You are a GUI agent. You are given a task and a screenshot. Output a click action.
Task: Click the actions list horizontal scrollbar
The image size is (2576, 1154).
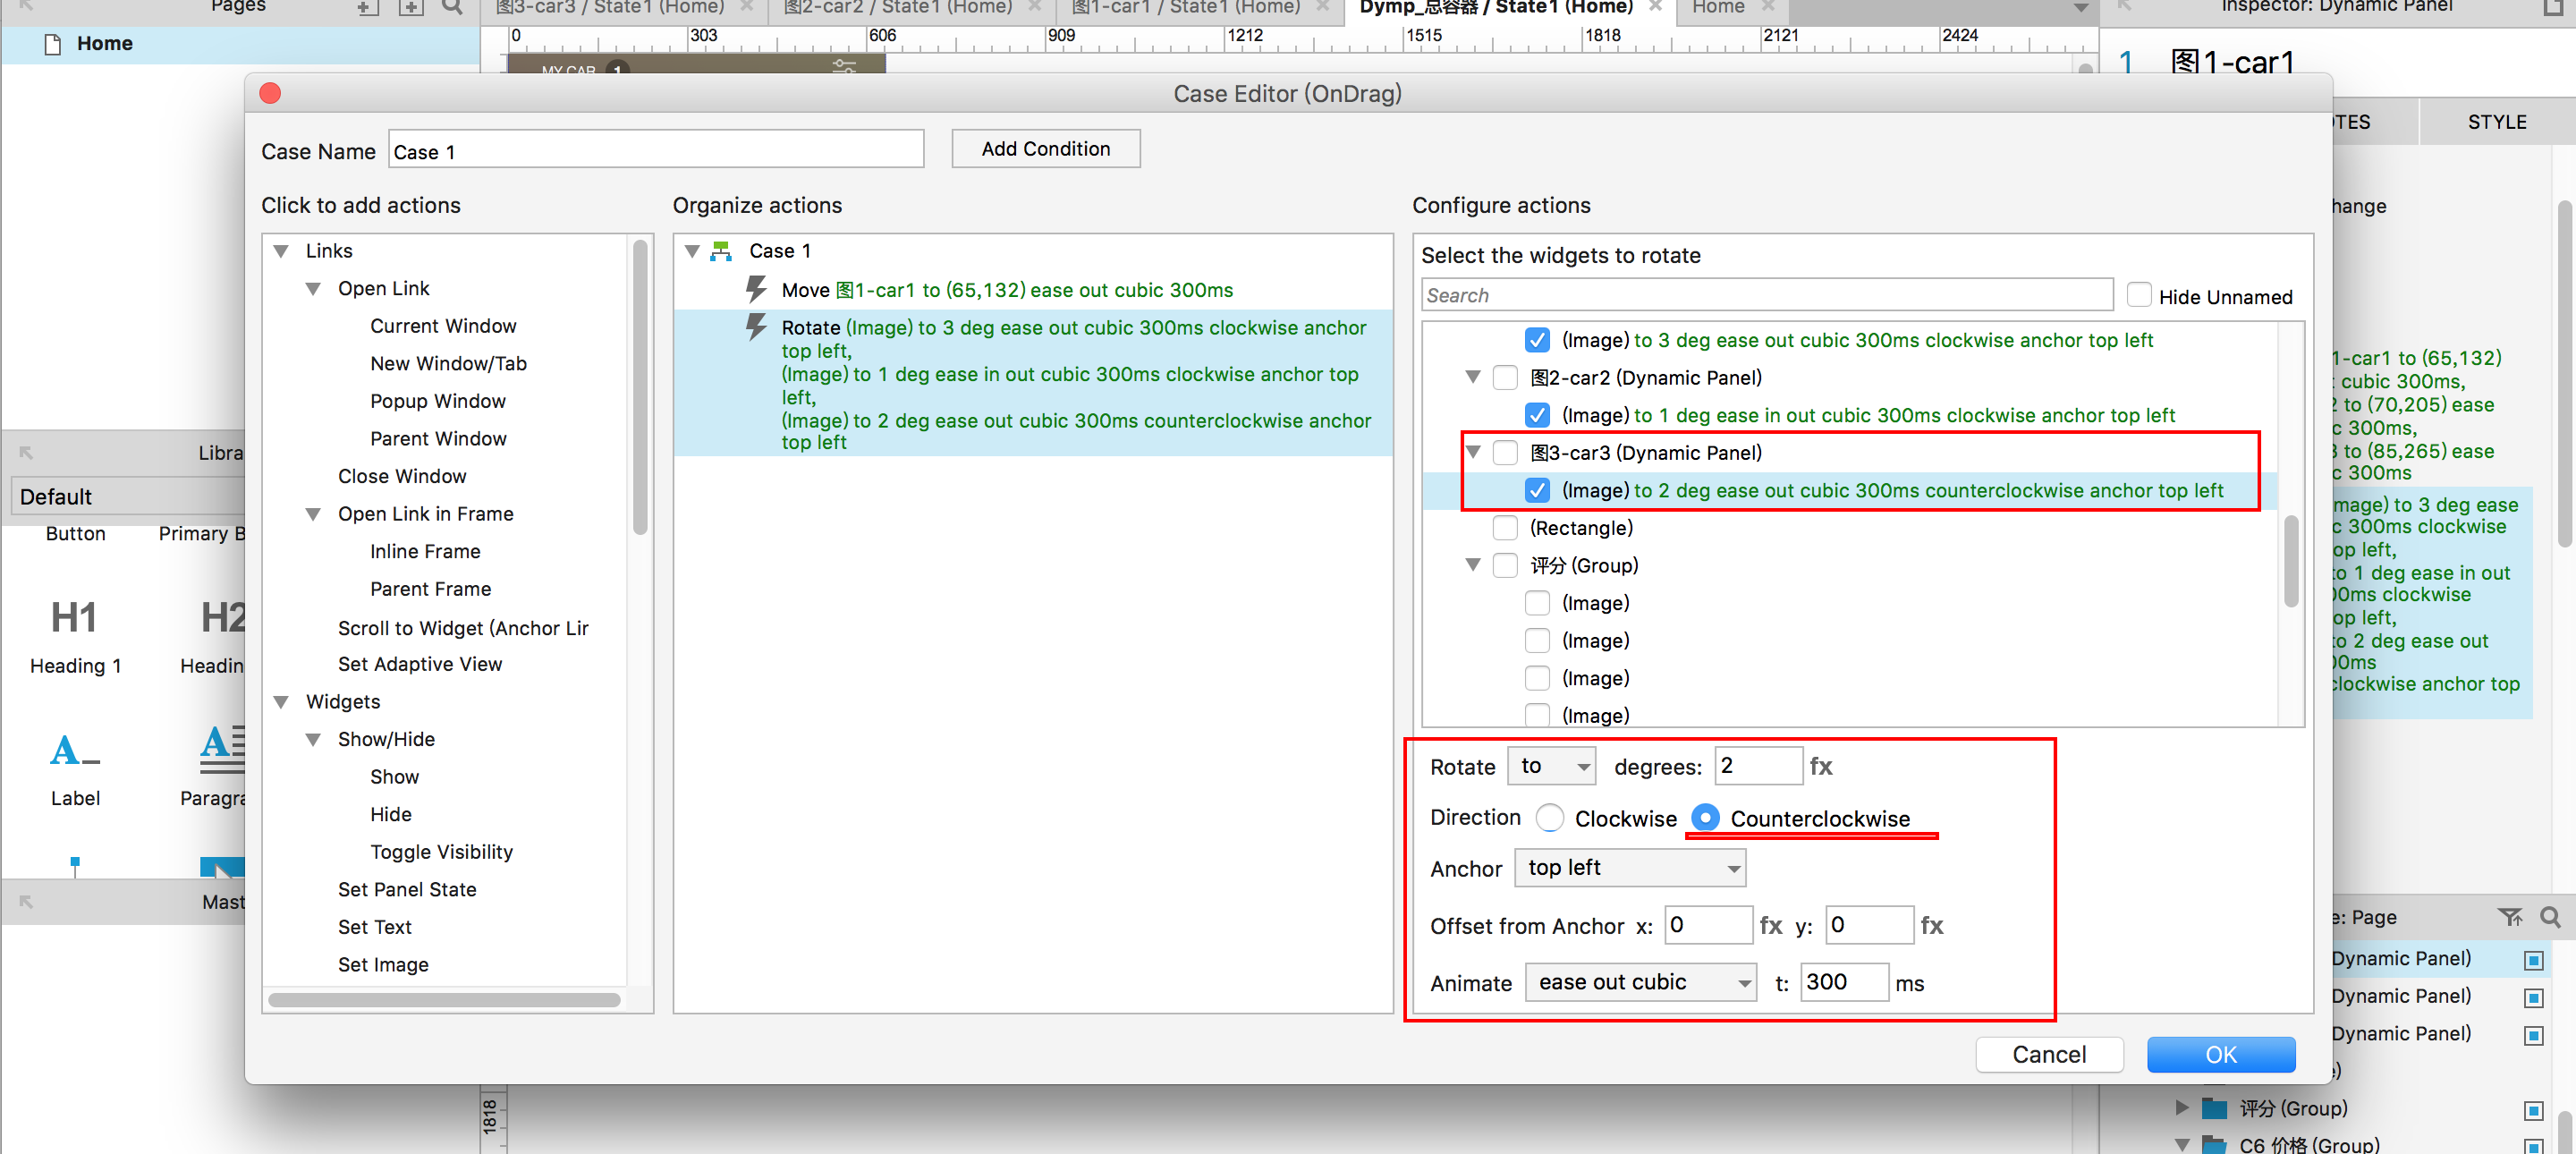click(444, 999)
